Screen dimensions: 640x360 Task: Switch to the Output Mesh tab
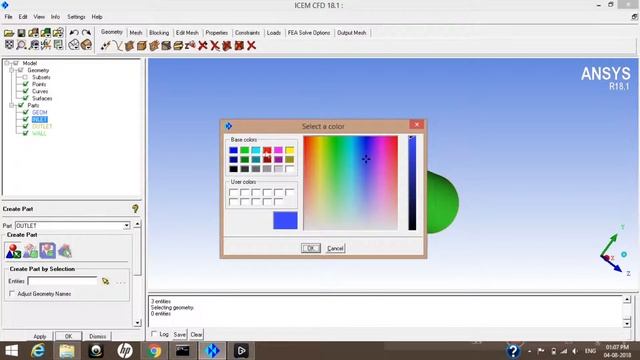(351, 33)
